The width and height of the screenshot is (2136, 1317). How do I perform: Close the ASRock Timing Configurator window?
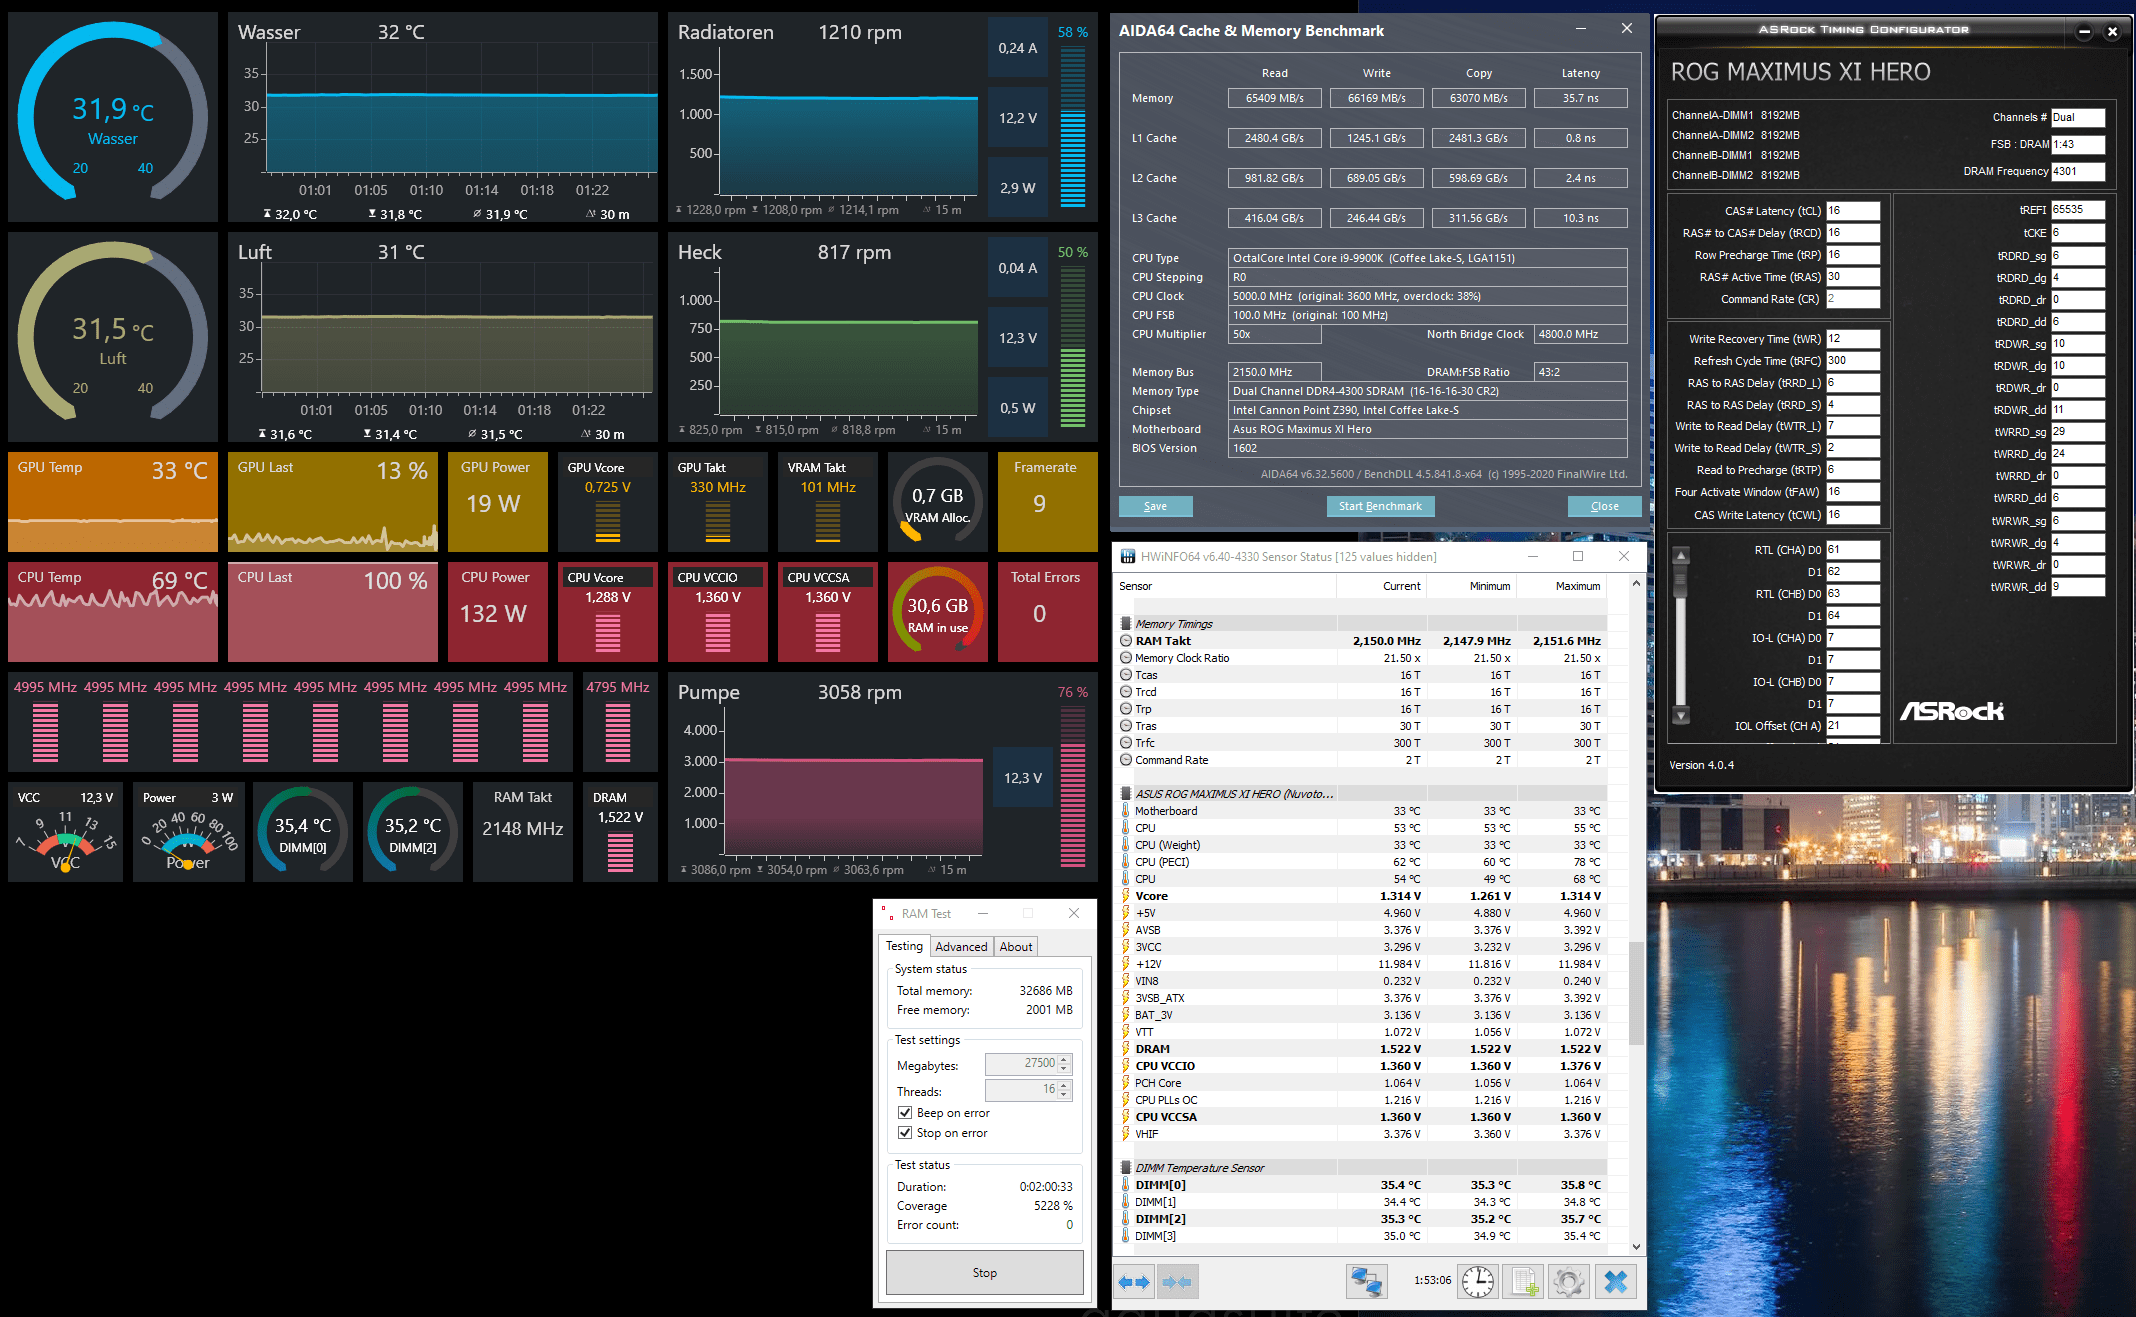2112,31
